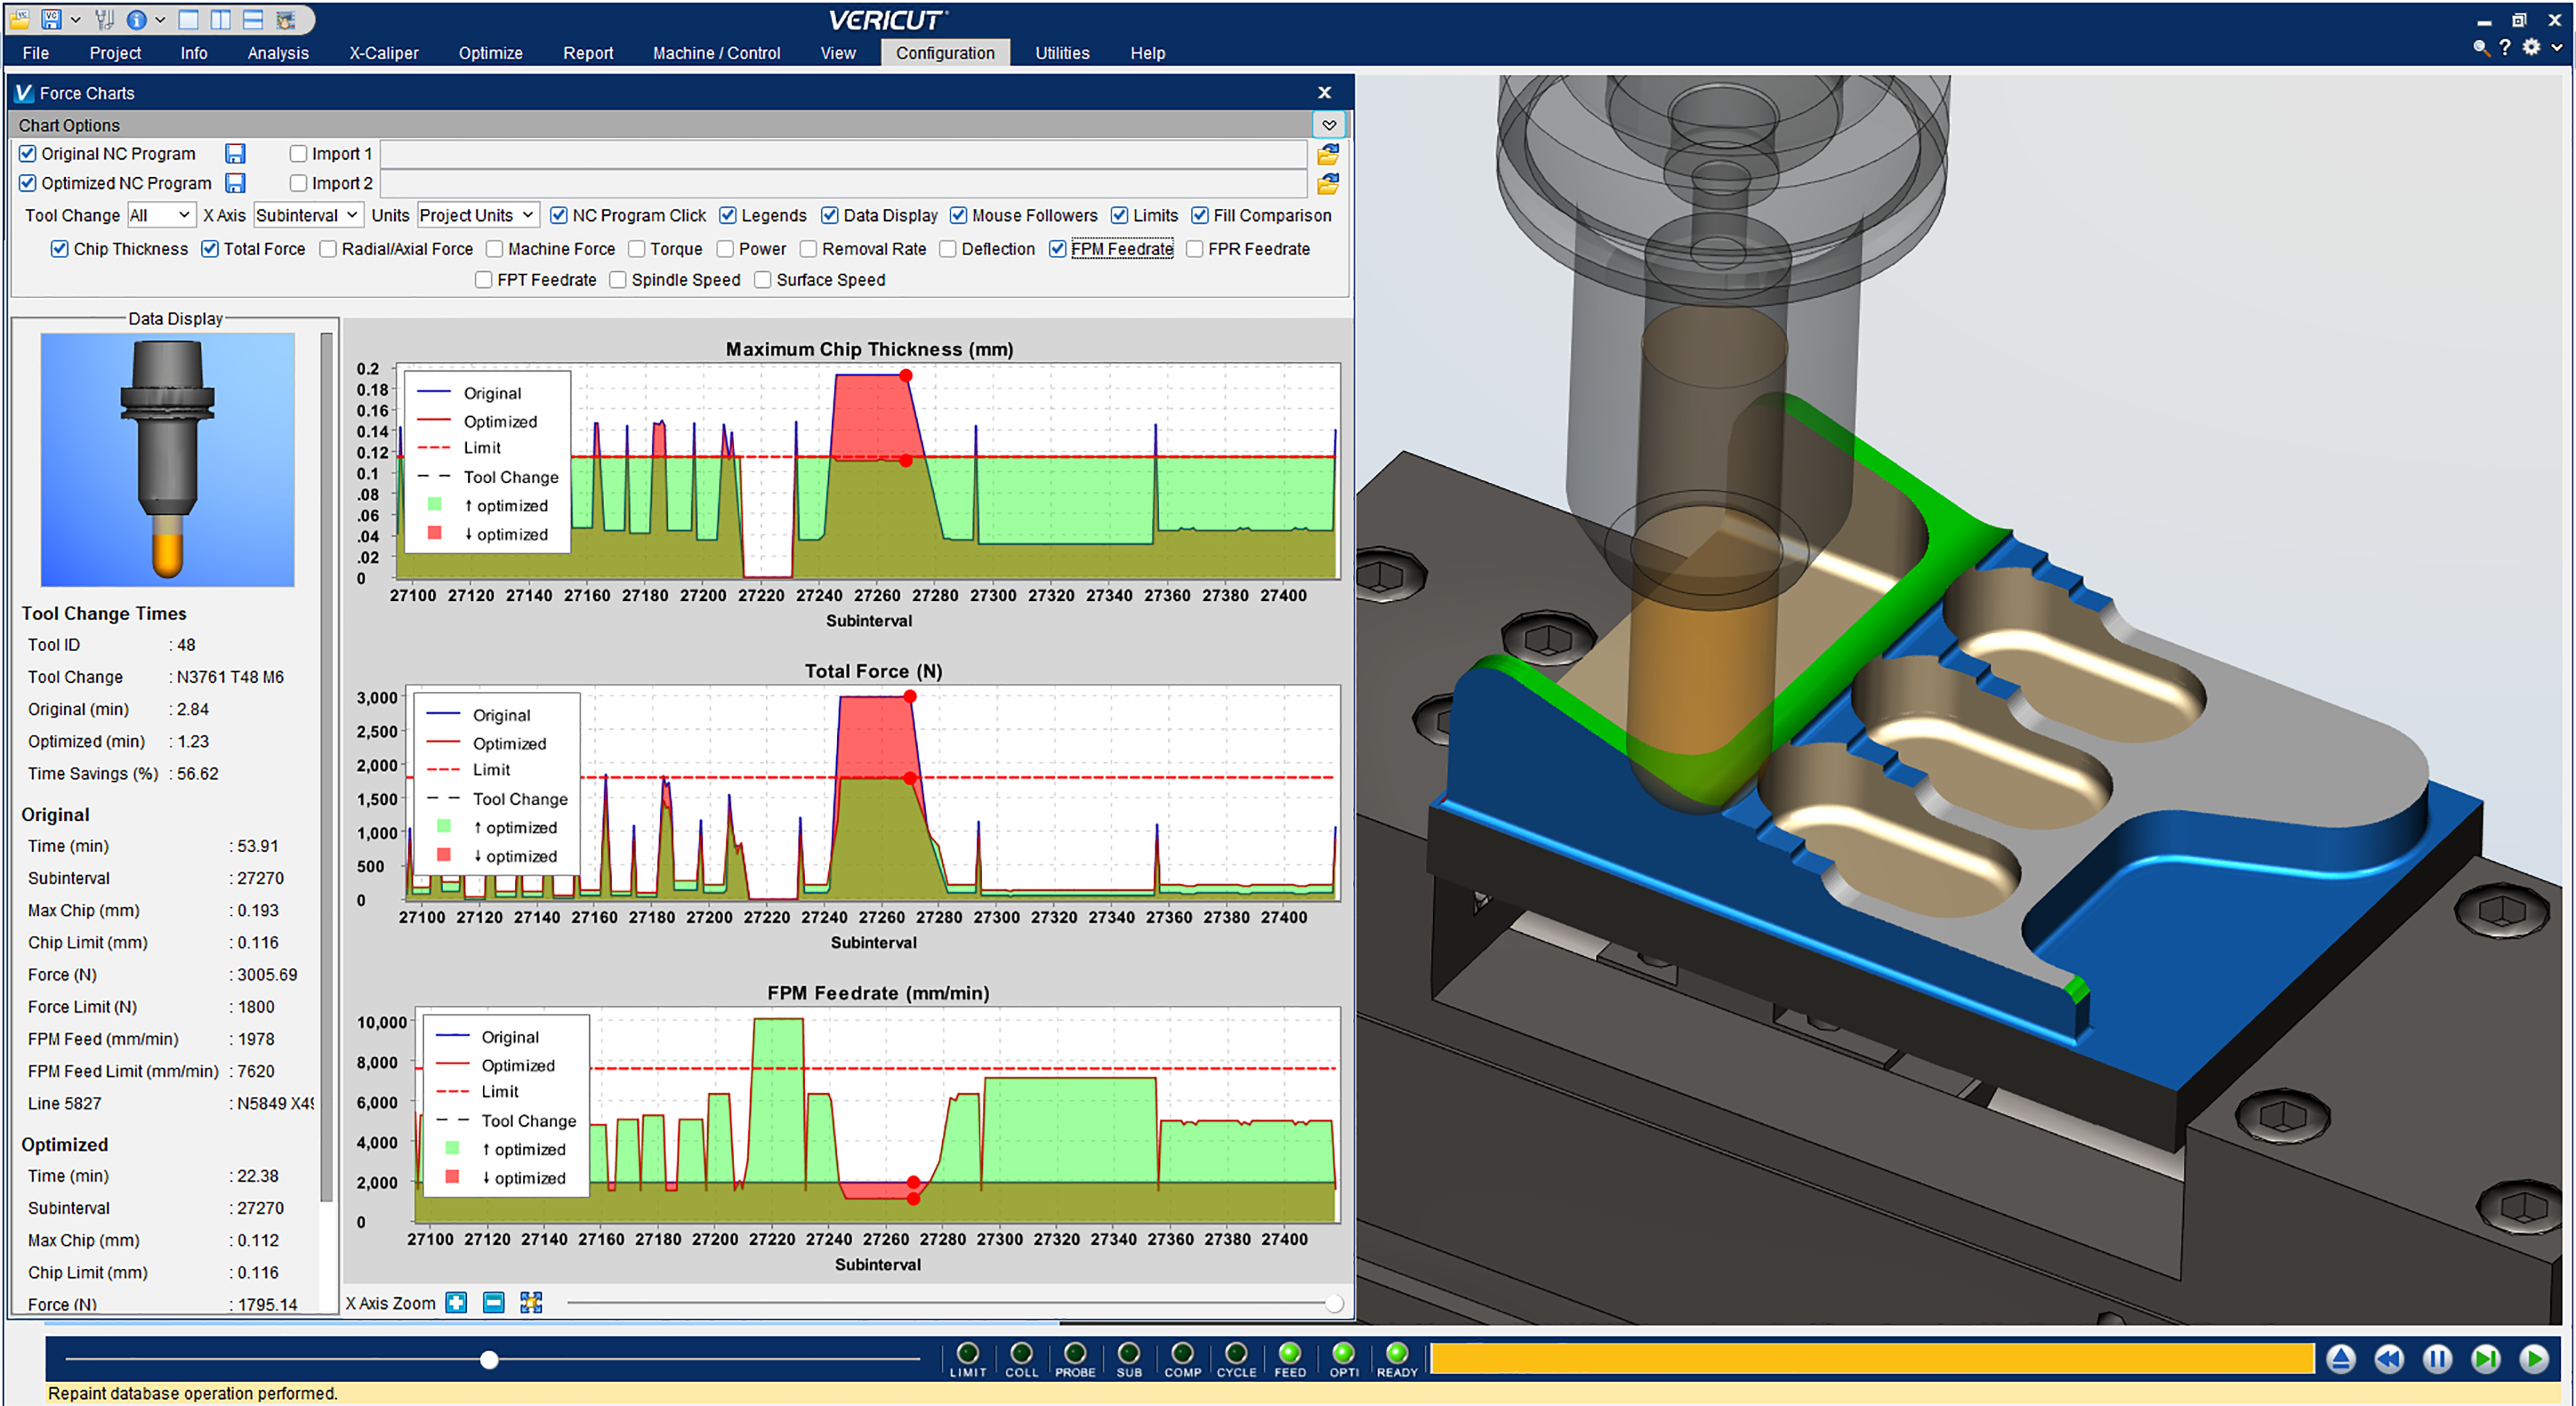Uncheck Optimized NC Program checkbox
This screenshot has width=2576, height=1406.
point(28,183)
